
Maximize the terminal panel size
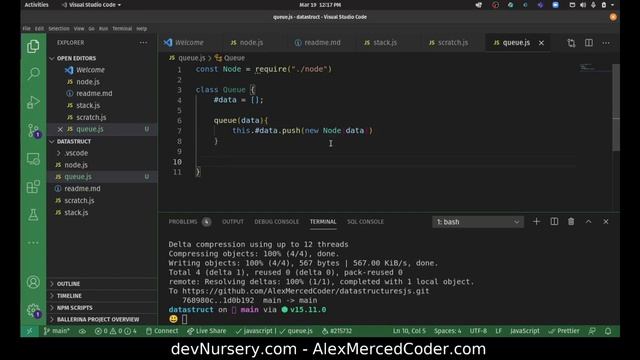click(588, 221)
